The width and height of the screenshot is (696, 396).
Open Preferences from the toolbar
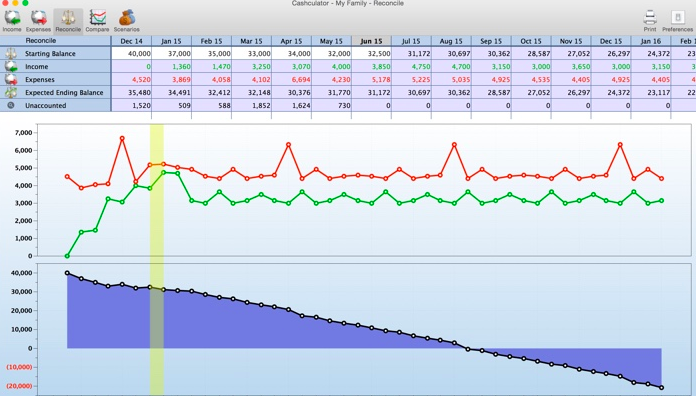(x=677, y=21)
